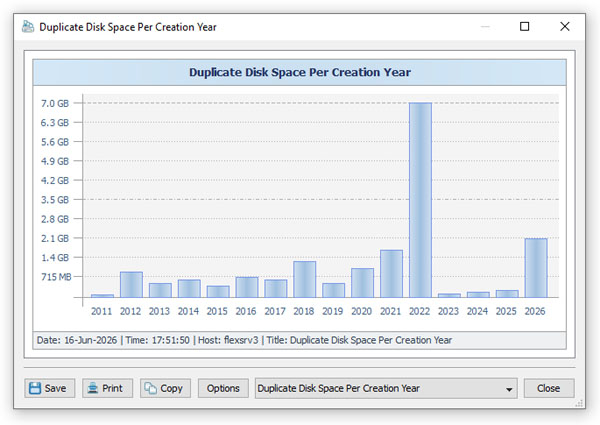Image resolution: width=600 pixels, height=425 pixels.
Task: Click the '1.4 GB' axis label
Action: (55, 257)
